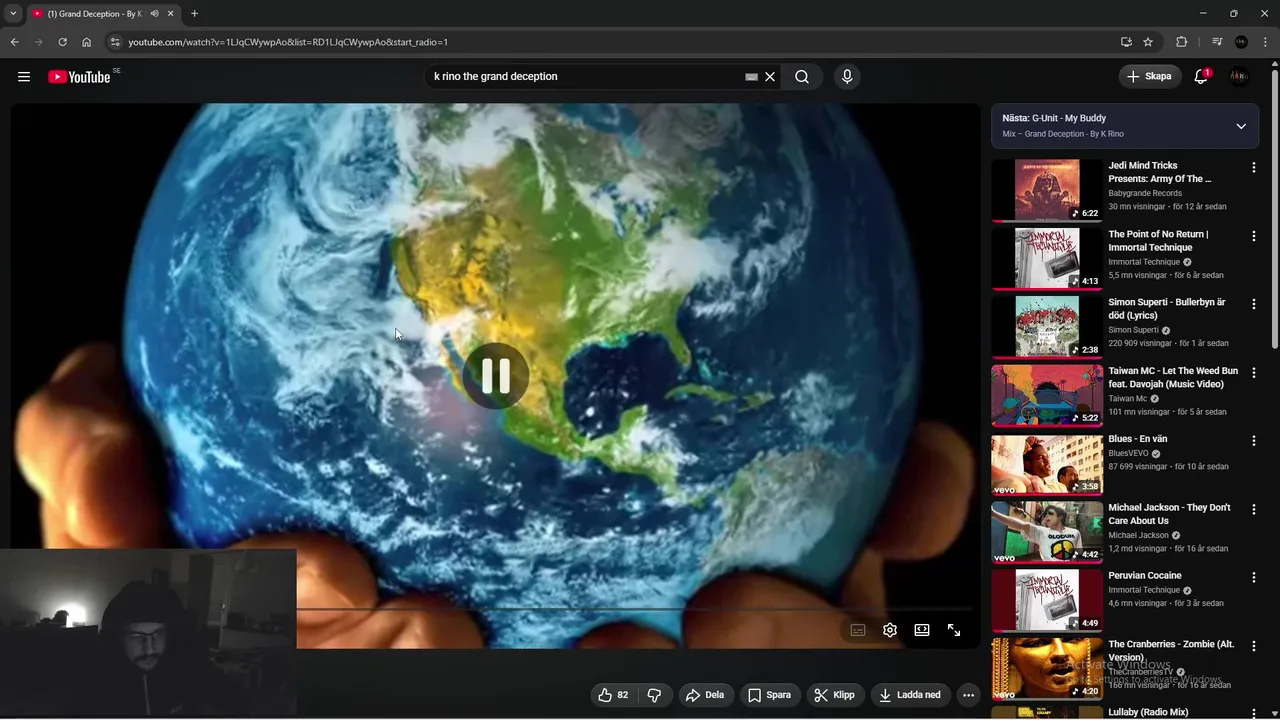Open browser menu three dots
Viewport: 1280px width, 720px height.
(1265, 42)
